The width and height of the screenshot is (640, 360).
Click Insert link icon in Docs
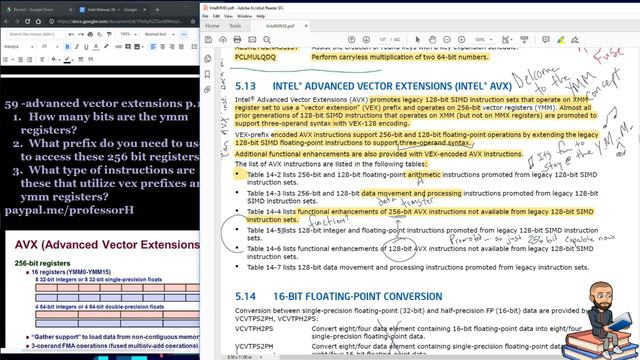(x=118, y=47)
